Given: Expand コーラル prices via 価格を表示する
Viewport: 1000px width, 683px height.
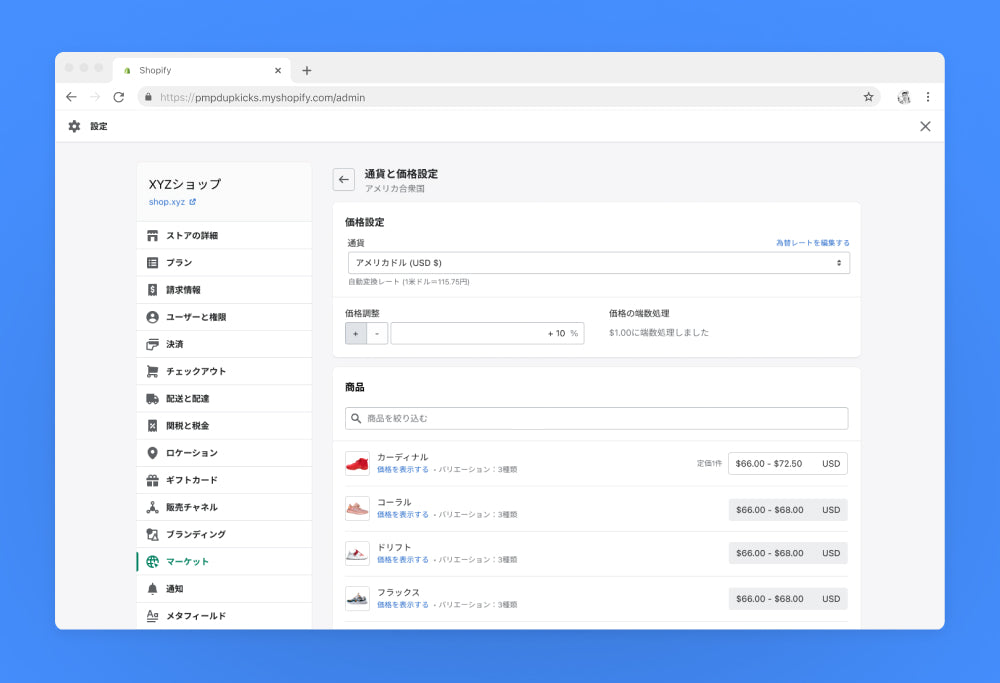Looking at the screenshot, I should coord(403,514).
